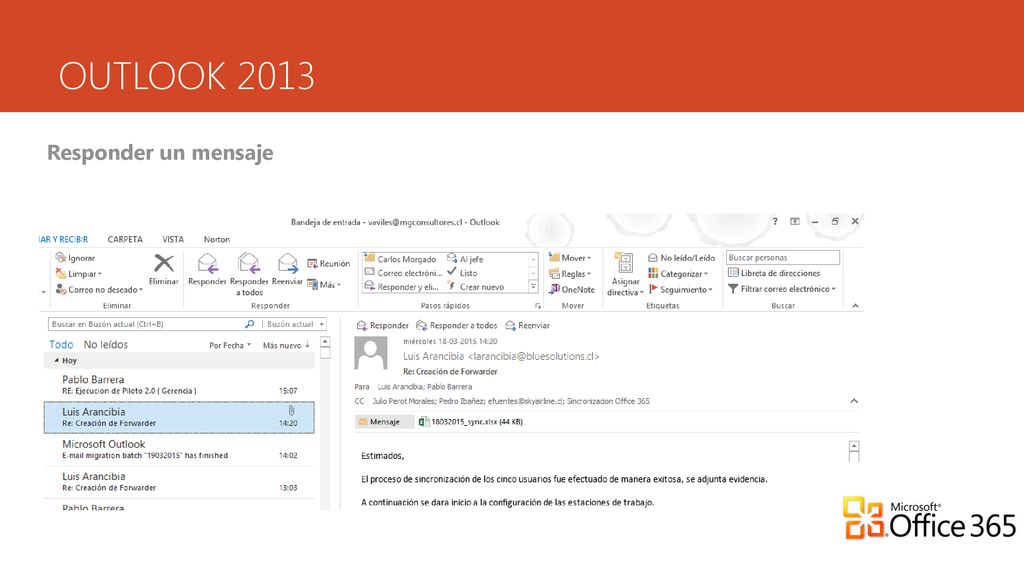Click the Reenviar ribbon icon

point(287,263)
